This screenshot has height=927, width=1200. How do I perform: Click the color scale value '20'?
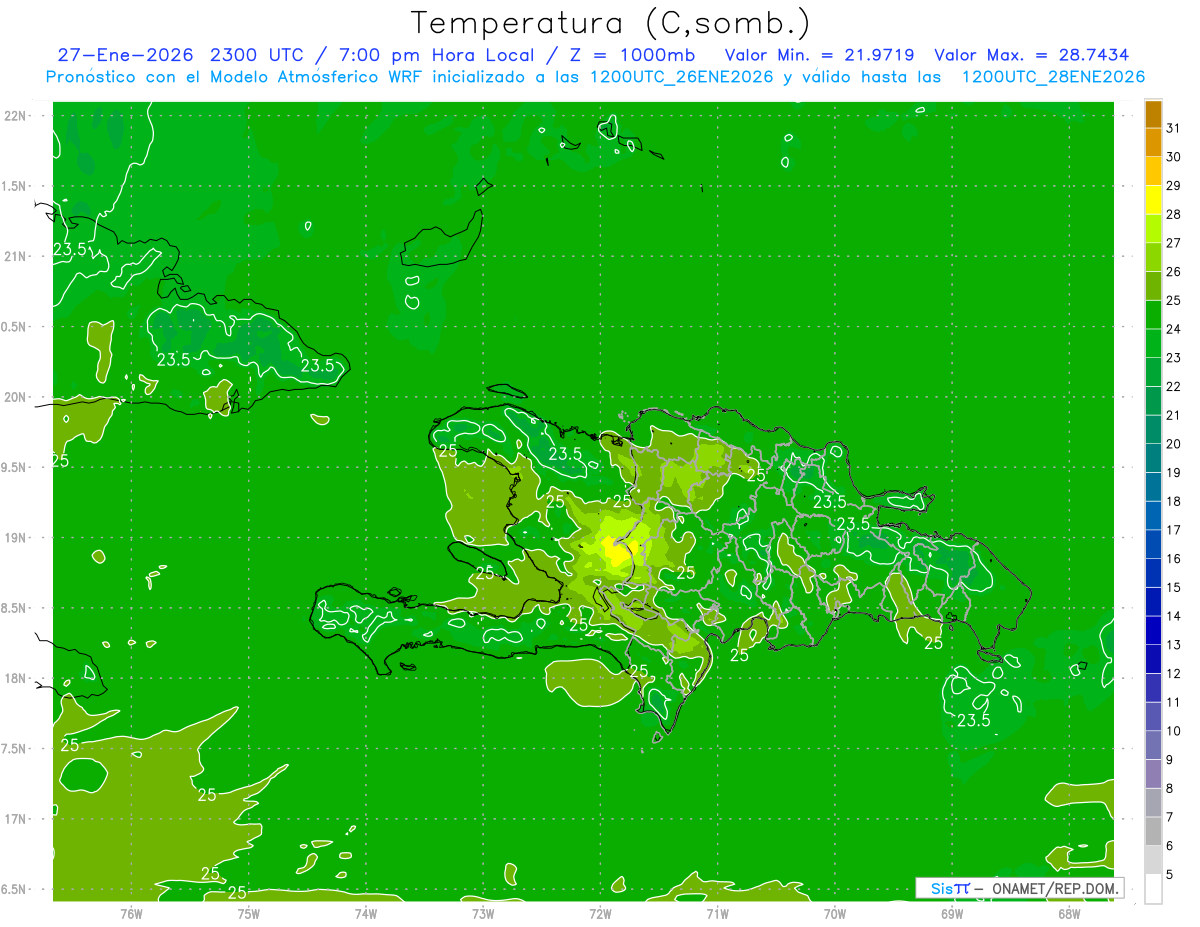click(1174, 444)
